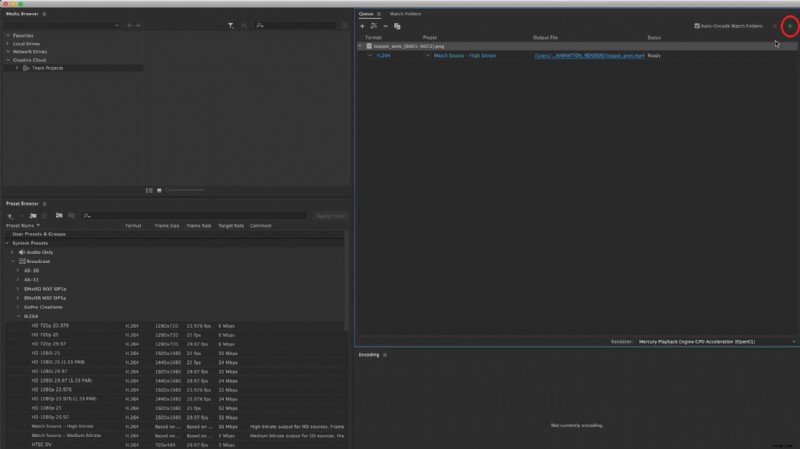Viewport: 800px width, 449px height.
Task: Click the filter icon in Media Browser
Action: (231, 25)
